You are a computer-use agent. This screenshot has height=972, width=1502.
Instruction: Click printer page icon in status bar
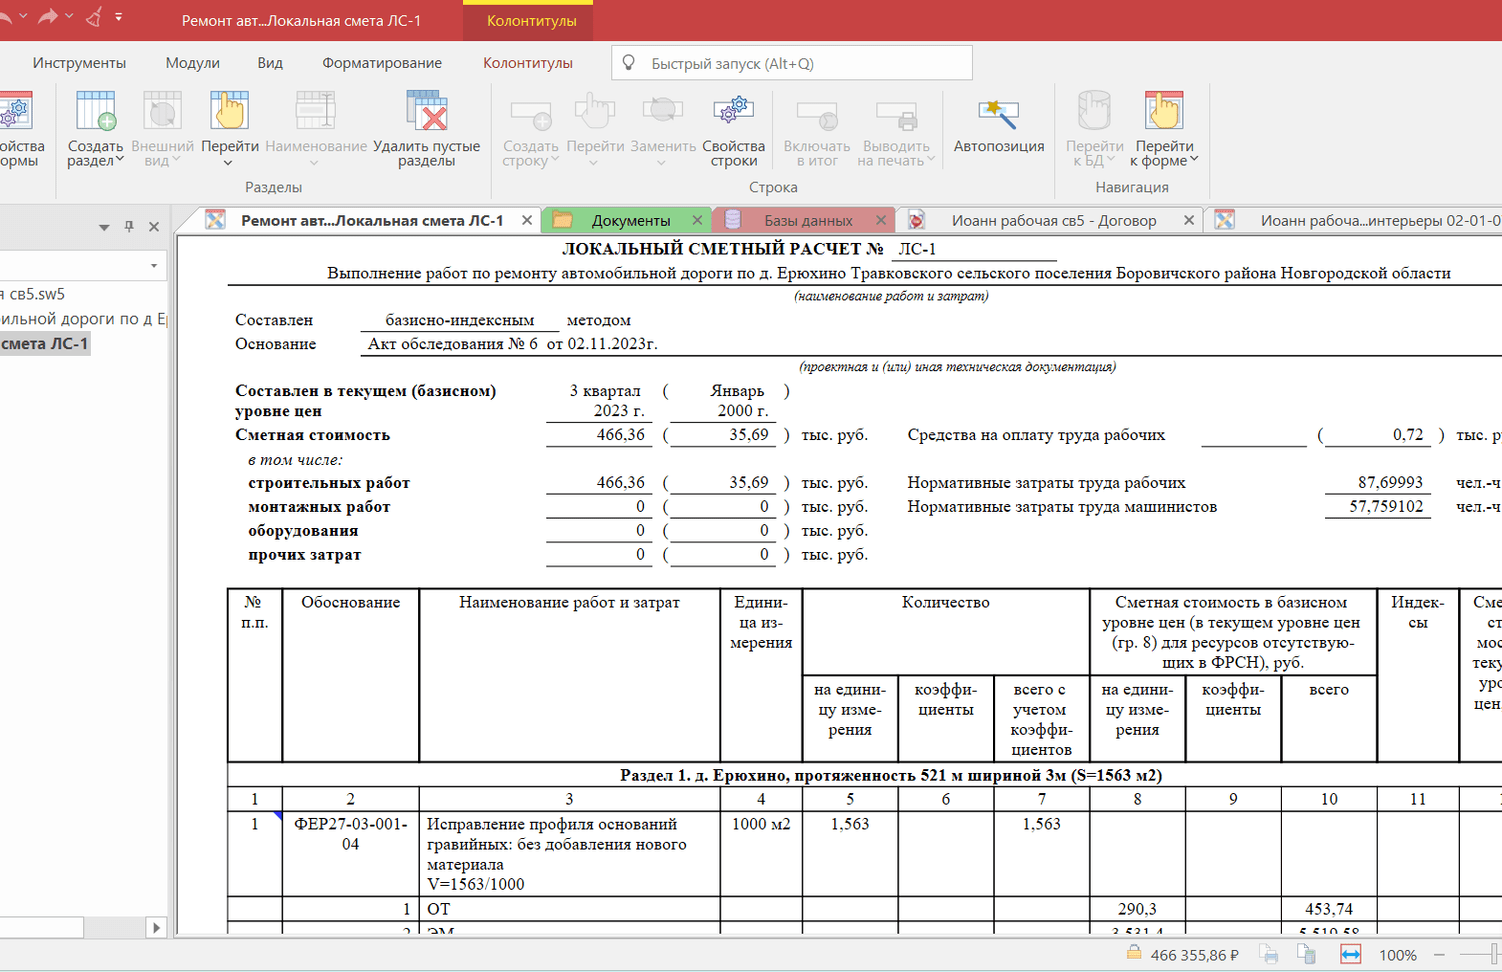tap(1269, 954)
